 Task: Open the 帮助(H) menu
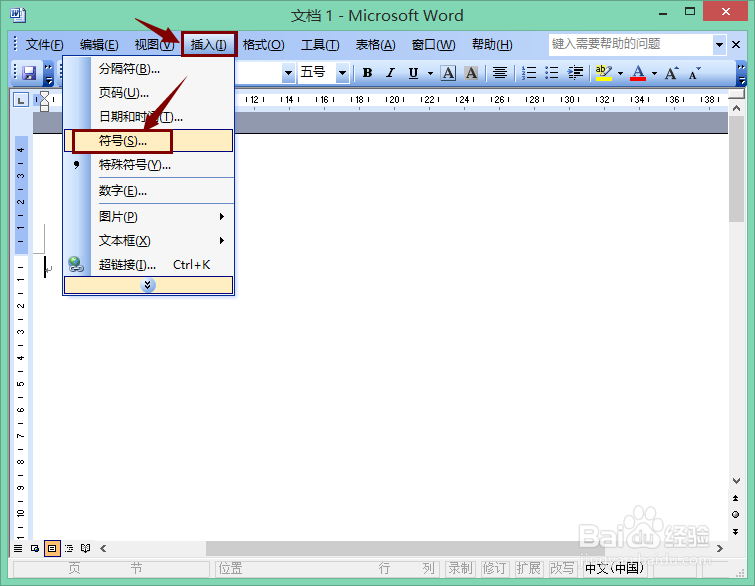click(492, 45)
